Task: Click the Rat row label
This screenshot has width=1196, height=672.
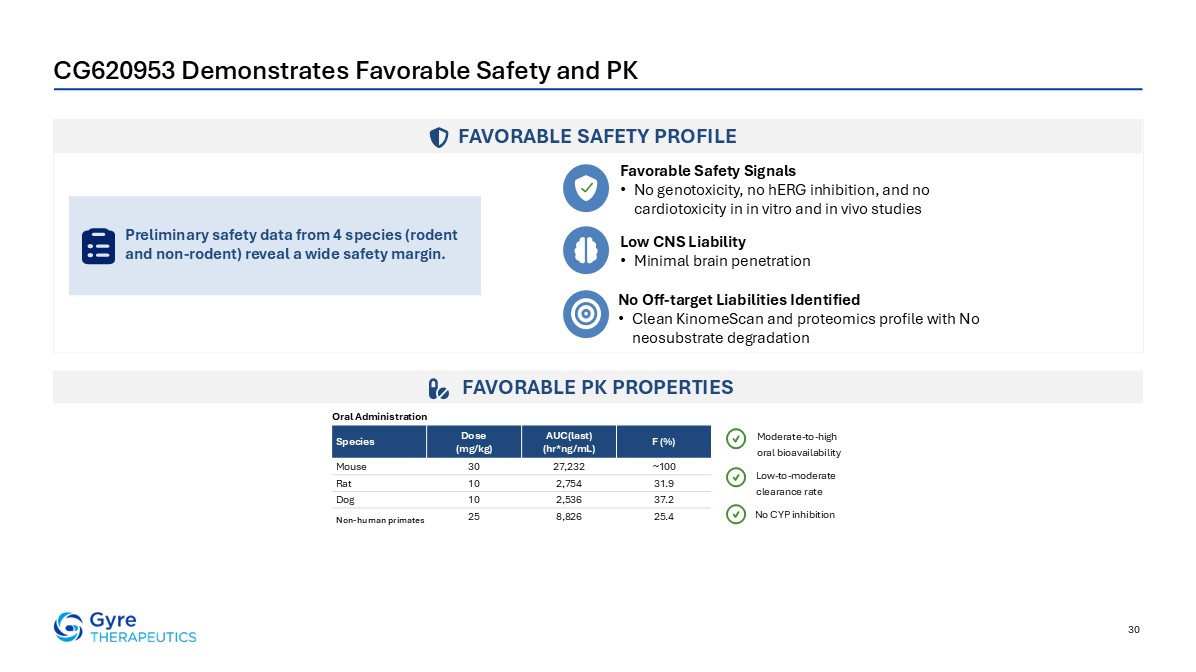Action: click(x=343, y=484)
